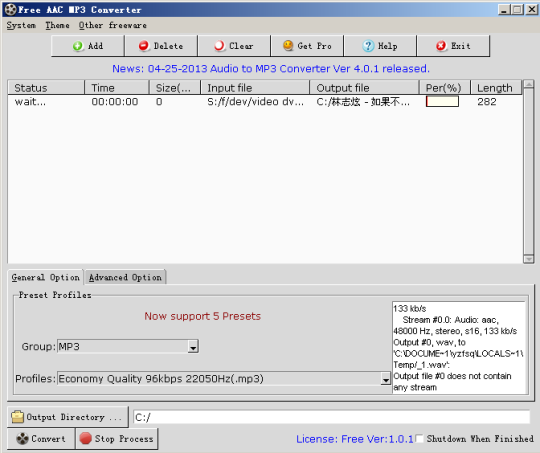
Task: Click the progress bar in Per(%) column
Action: click(x=442, y=101)
